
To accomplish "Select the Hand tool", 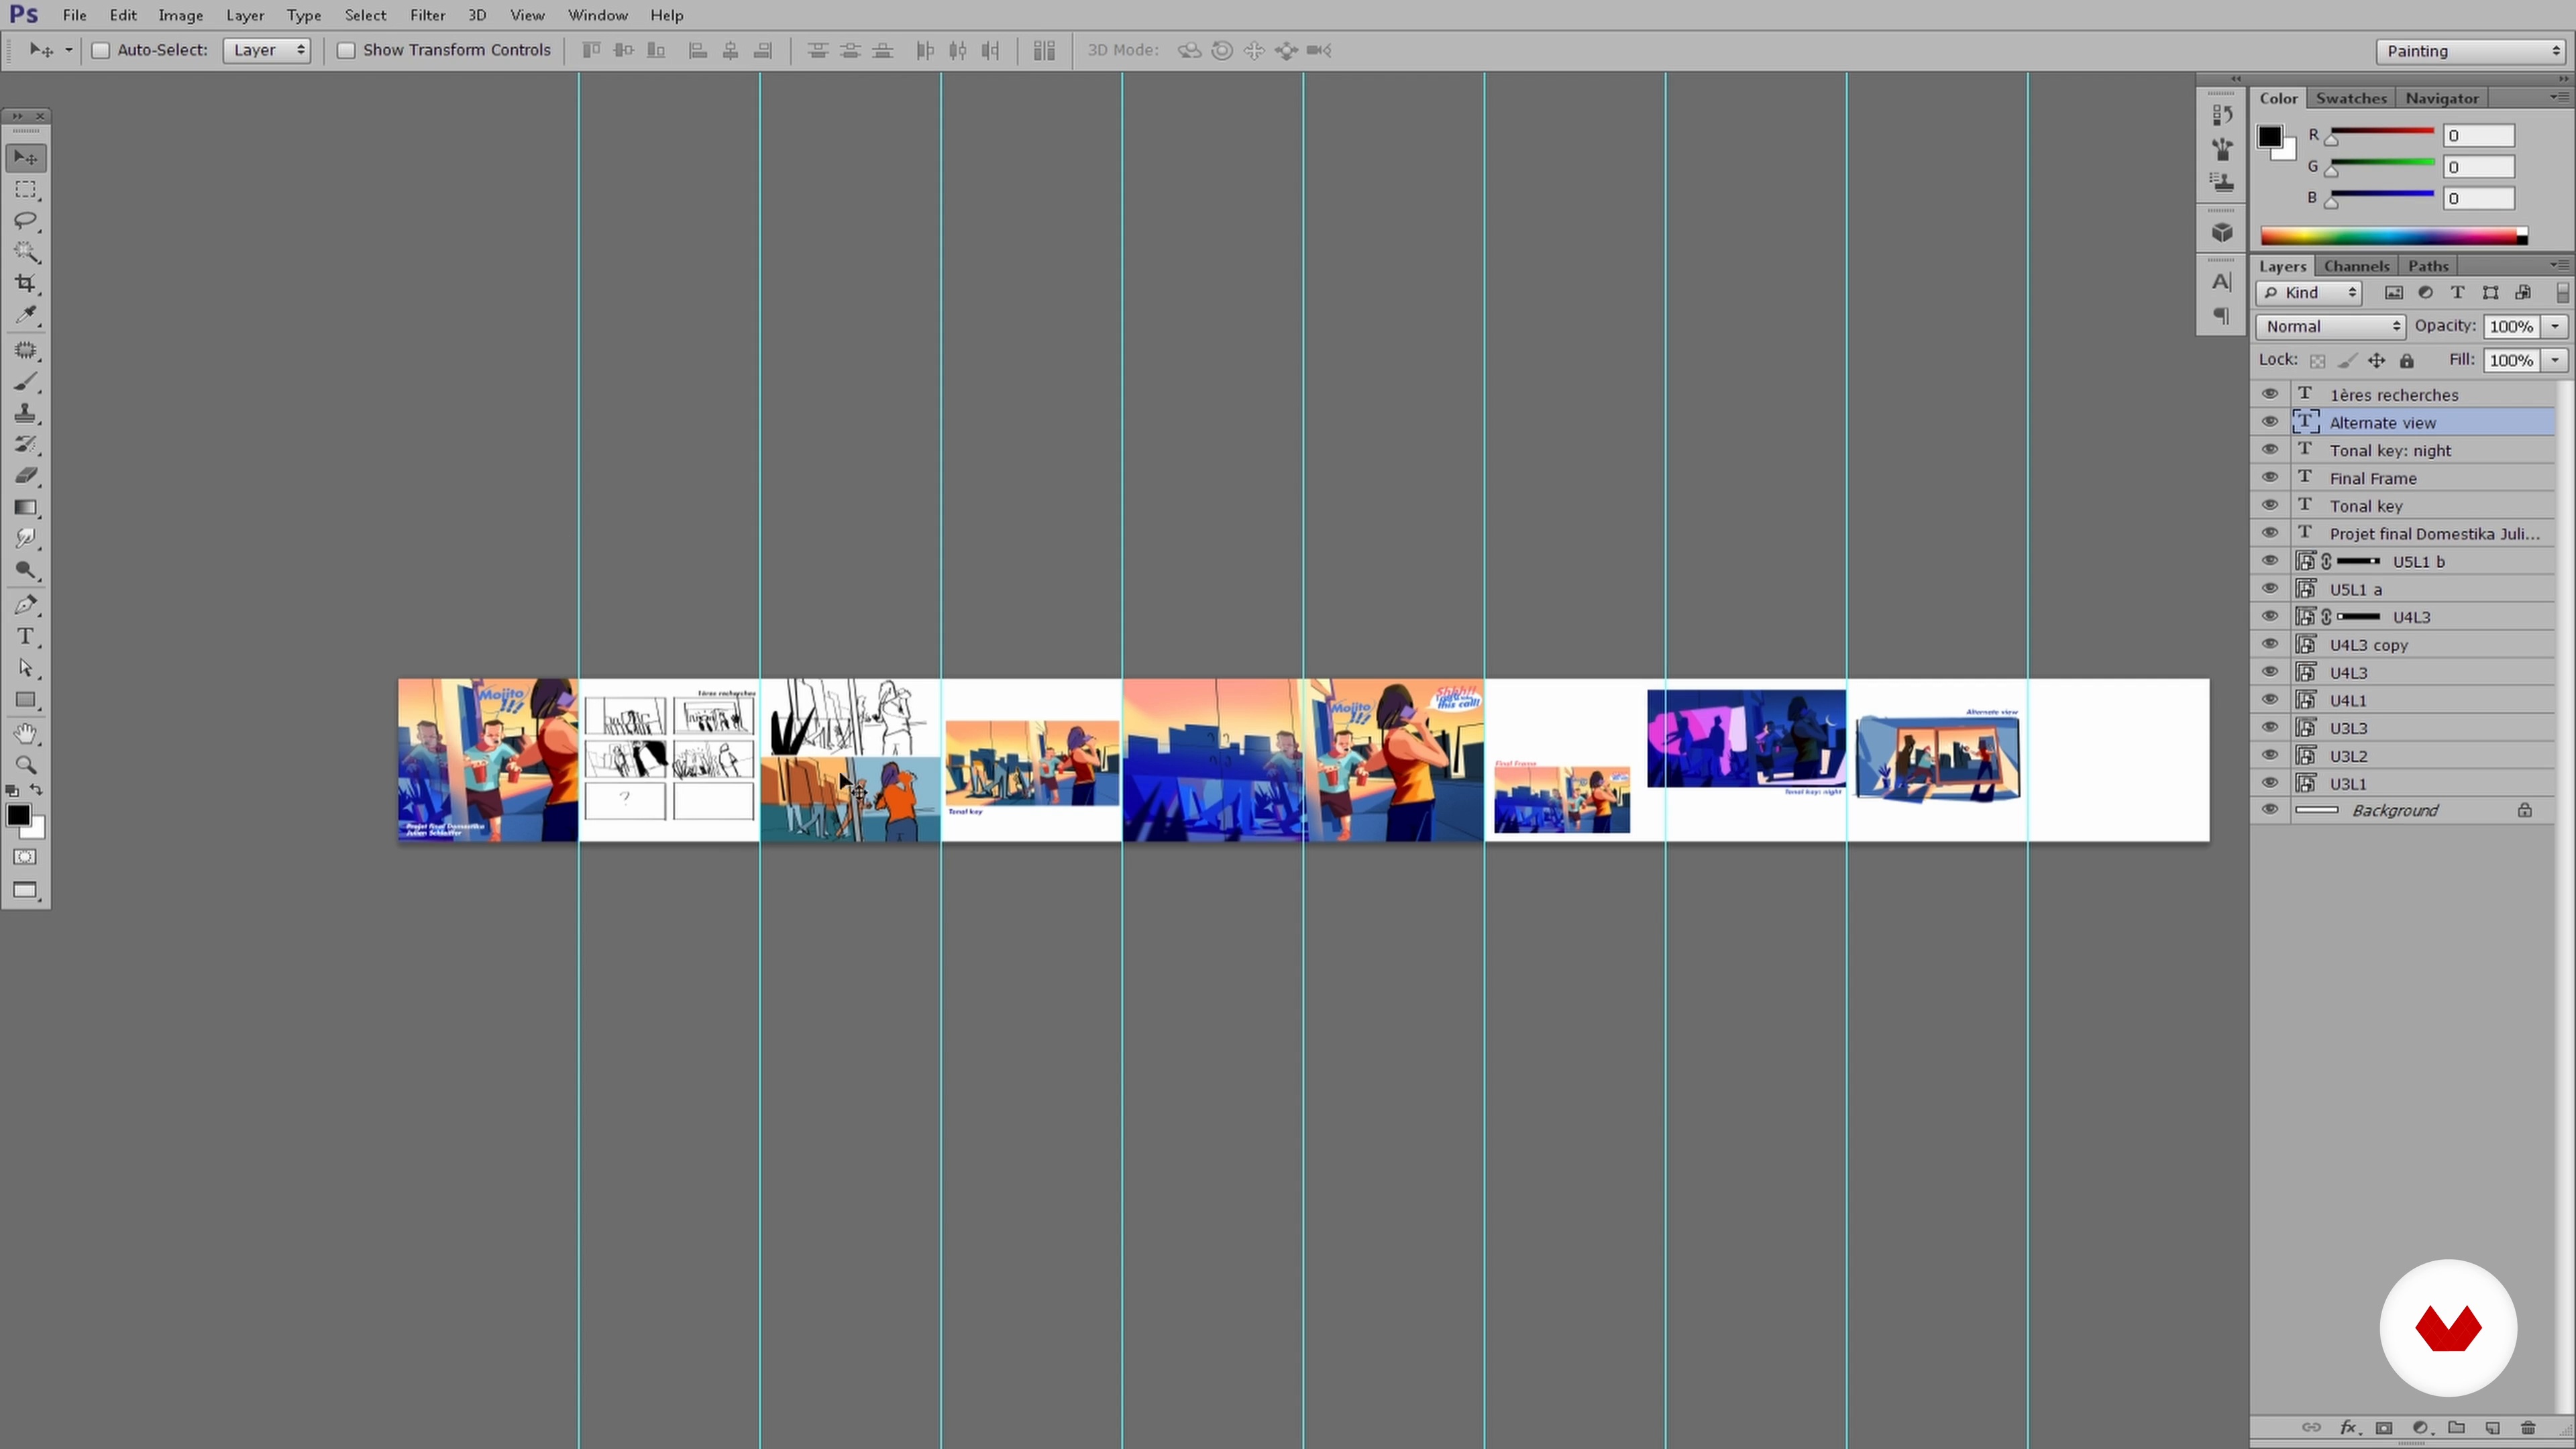I will 26,734.
